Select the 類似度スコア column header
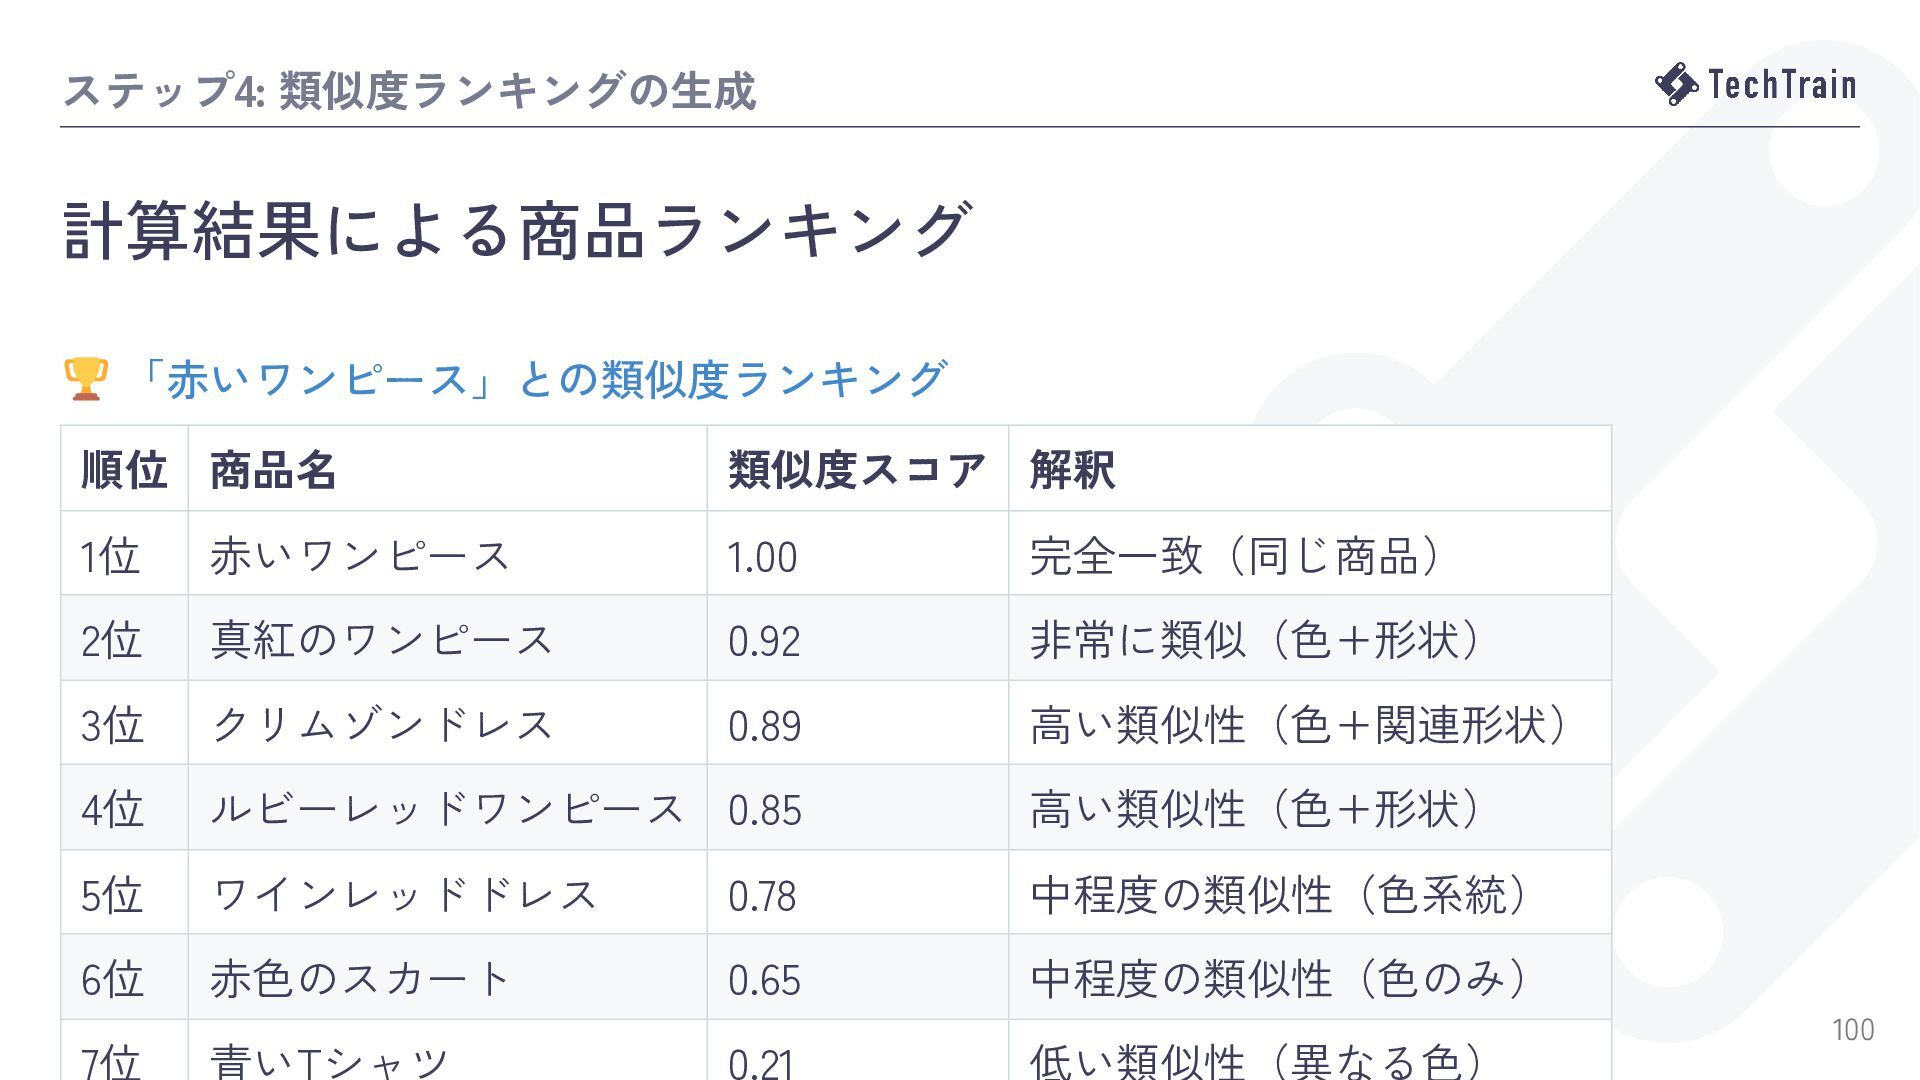This screenshot has width=1920, height=1080. coord(857,469)
